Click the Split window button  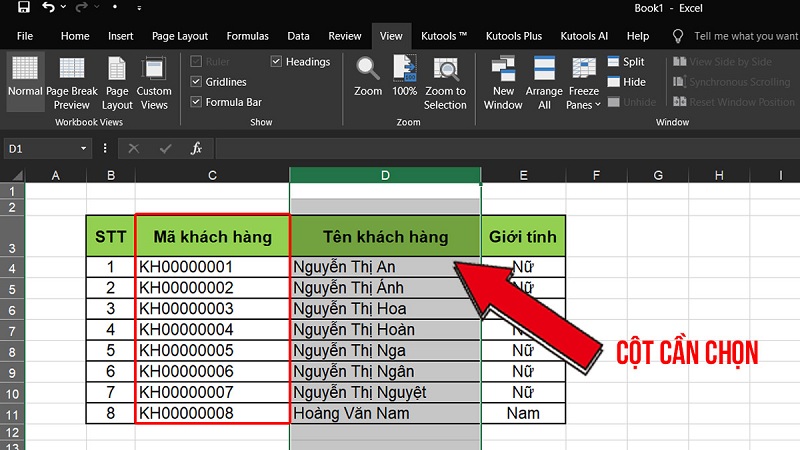pos(626,62)
